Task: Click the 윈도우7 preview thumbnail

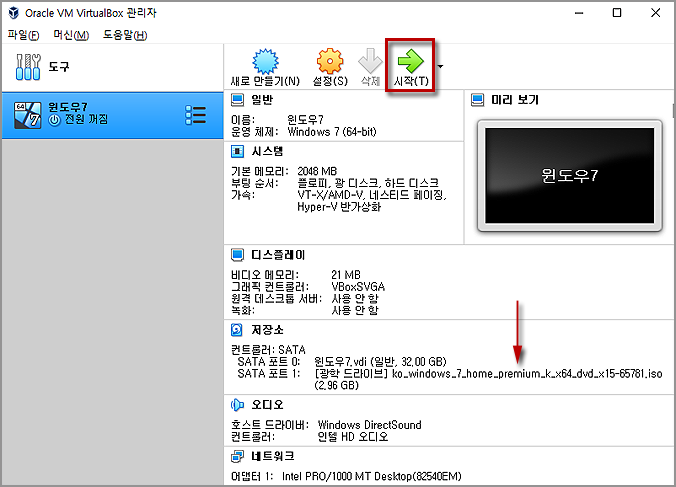Action: [x=570, y=175]
